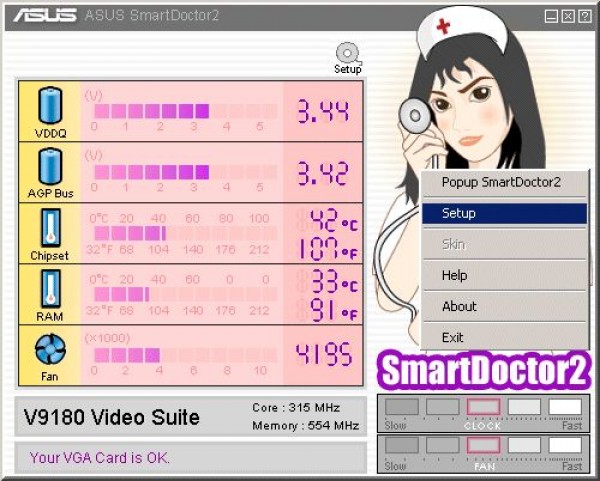Image resolution: width=600 pixels, height=481 pixels.
Task: Click the 107 °F chipset reading
Action: [328, 249]
